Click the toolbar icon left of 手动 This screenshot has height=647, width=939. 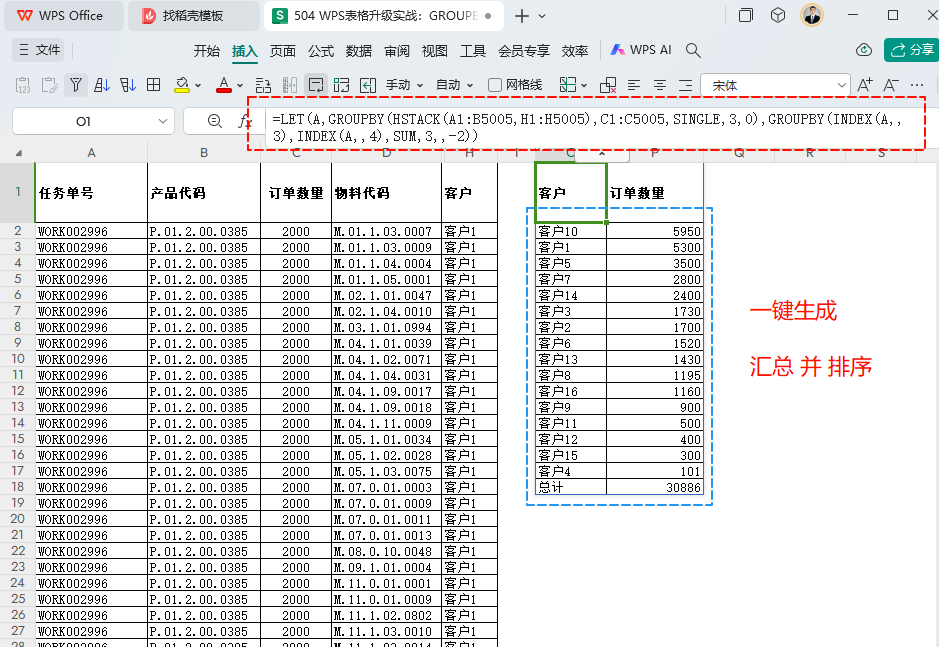(x=368, y=85)
